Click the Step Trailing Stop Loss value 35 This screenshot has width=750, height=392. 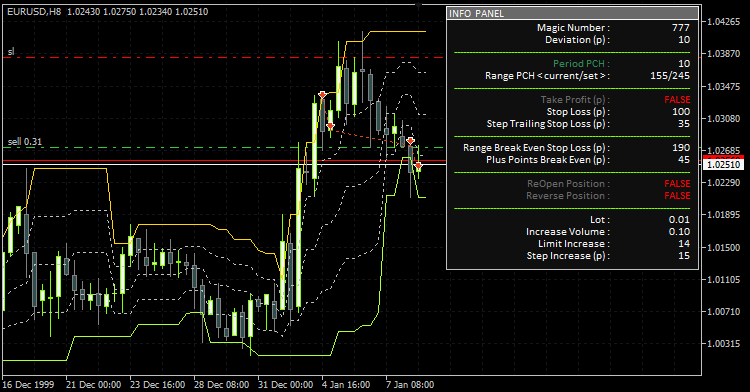(684, 124)
